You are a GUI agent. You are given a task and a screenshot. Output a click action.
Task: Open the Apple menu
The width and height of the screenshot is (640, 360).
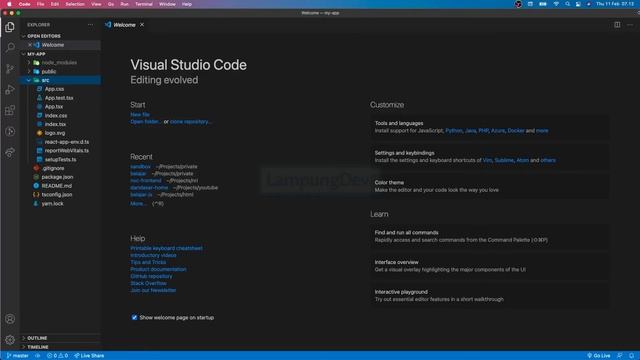pos(9,4)
